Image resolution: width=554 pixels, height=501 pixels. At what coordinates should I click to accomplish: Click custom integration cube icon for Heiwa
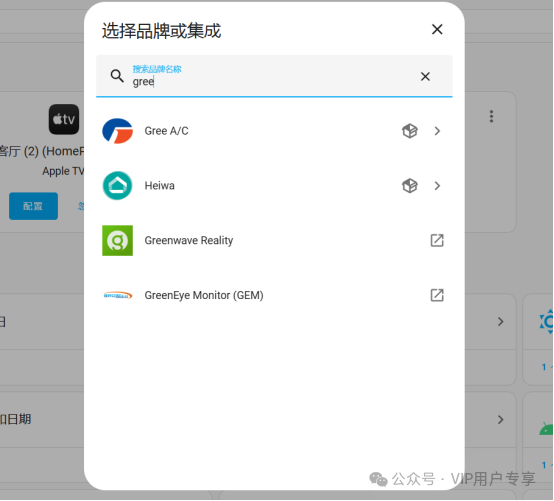point(409,186)
